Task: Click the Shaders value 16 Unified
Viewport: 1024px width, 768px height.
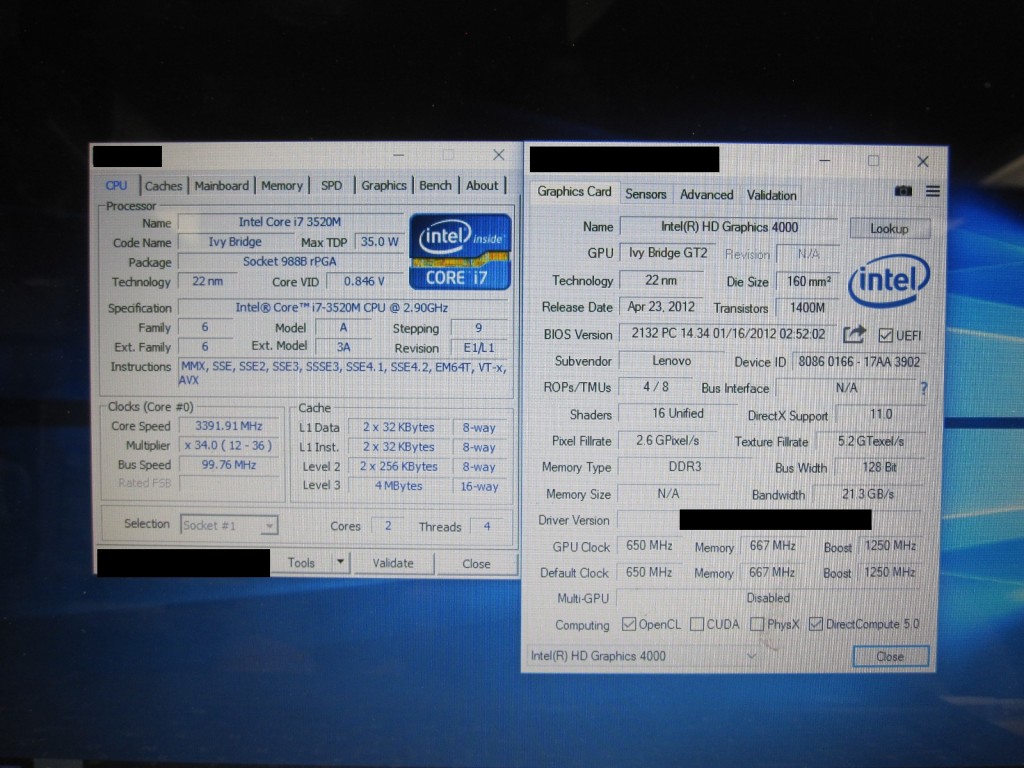Action: [x=678, y=413]
